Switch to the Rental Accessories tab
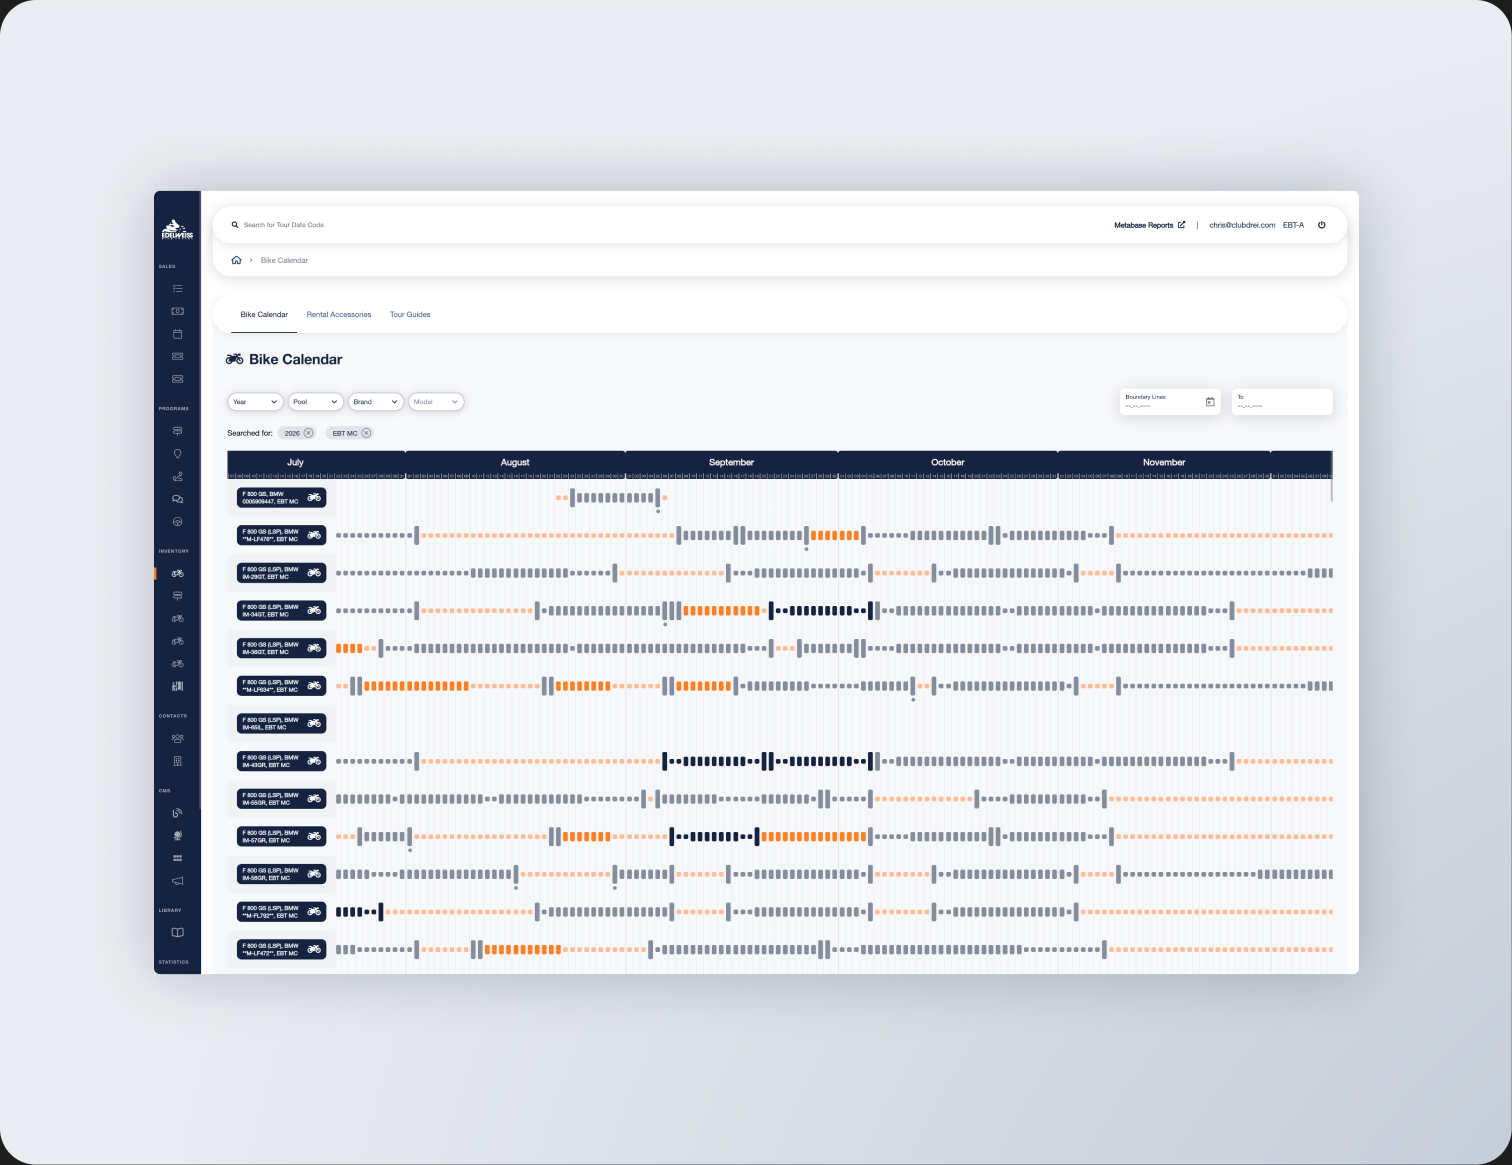 point(339,315)
